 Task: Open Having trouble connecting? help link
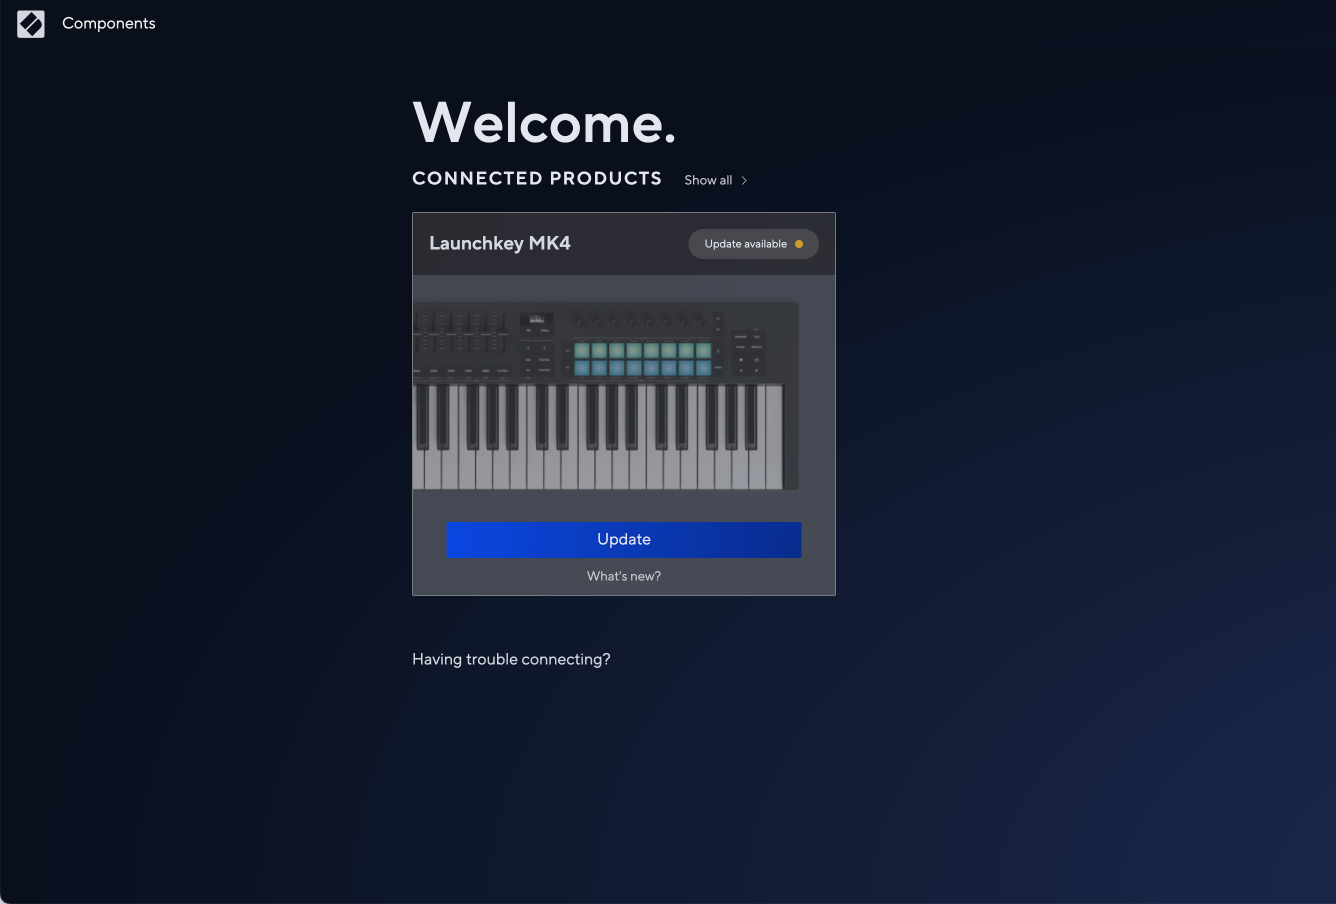[x=511, y=659]
